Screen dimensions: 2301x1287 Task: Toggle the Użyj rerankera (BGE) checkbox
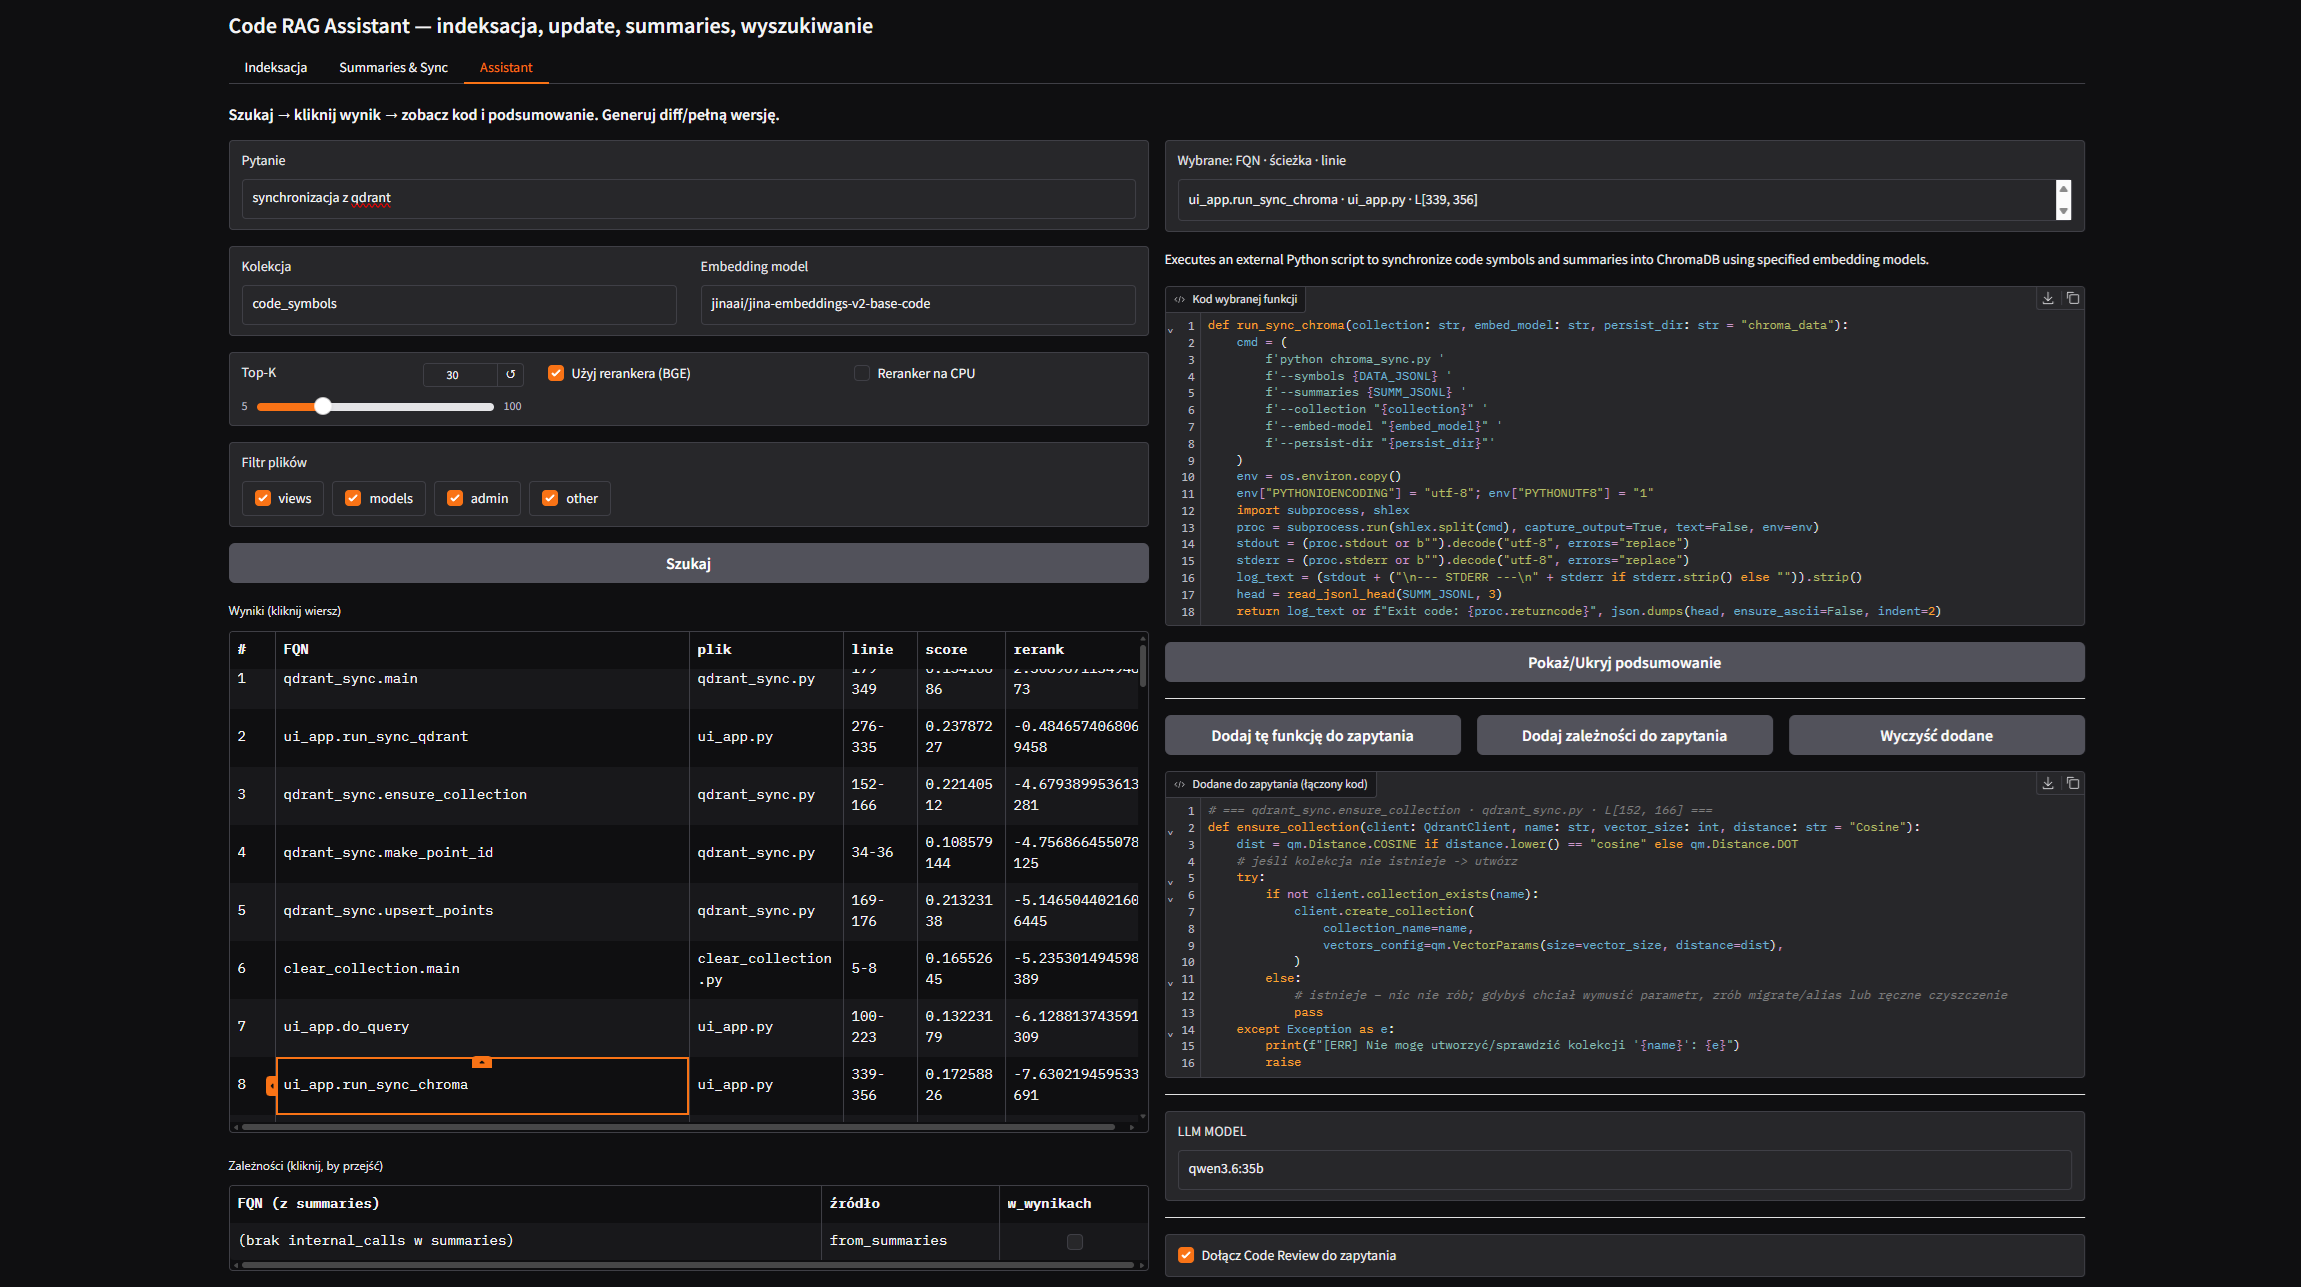click(556, 373)
